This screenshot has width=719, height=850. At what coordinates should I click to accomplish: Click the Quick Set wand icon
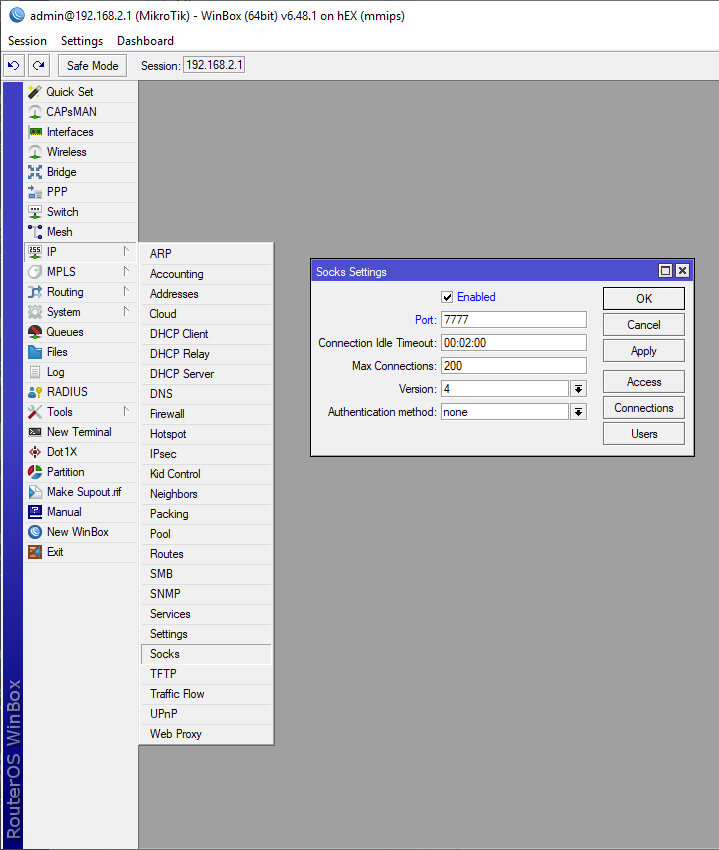coord(35,92)
